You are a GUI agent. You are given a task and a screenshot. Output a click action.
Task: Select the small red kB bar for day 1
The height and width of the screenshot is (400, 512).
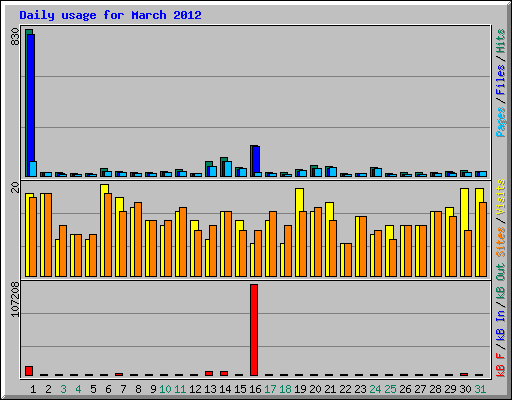click(x=29, y=371)
